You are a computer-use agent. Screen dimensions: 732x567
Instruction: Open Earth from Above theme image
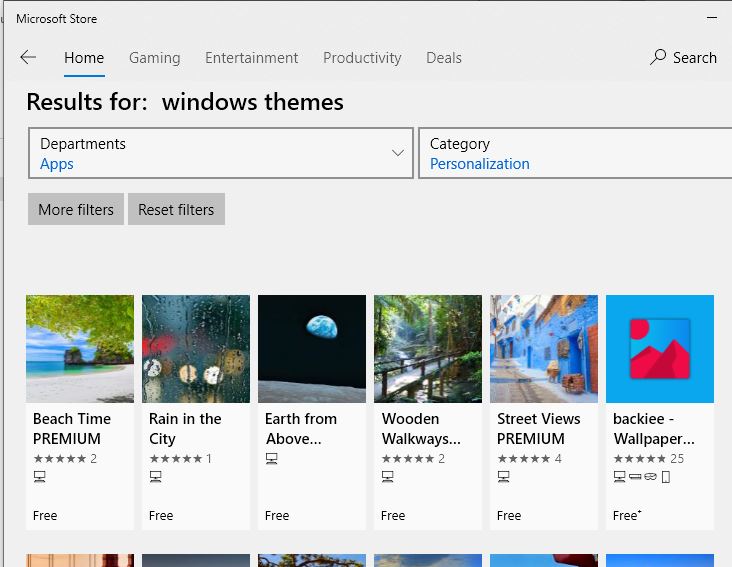coord(312,349)
